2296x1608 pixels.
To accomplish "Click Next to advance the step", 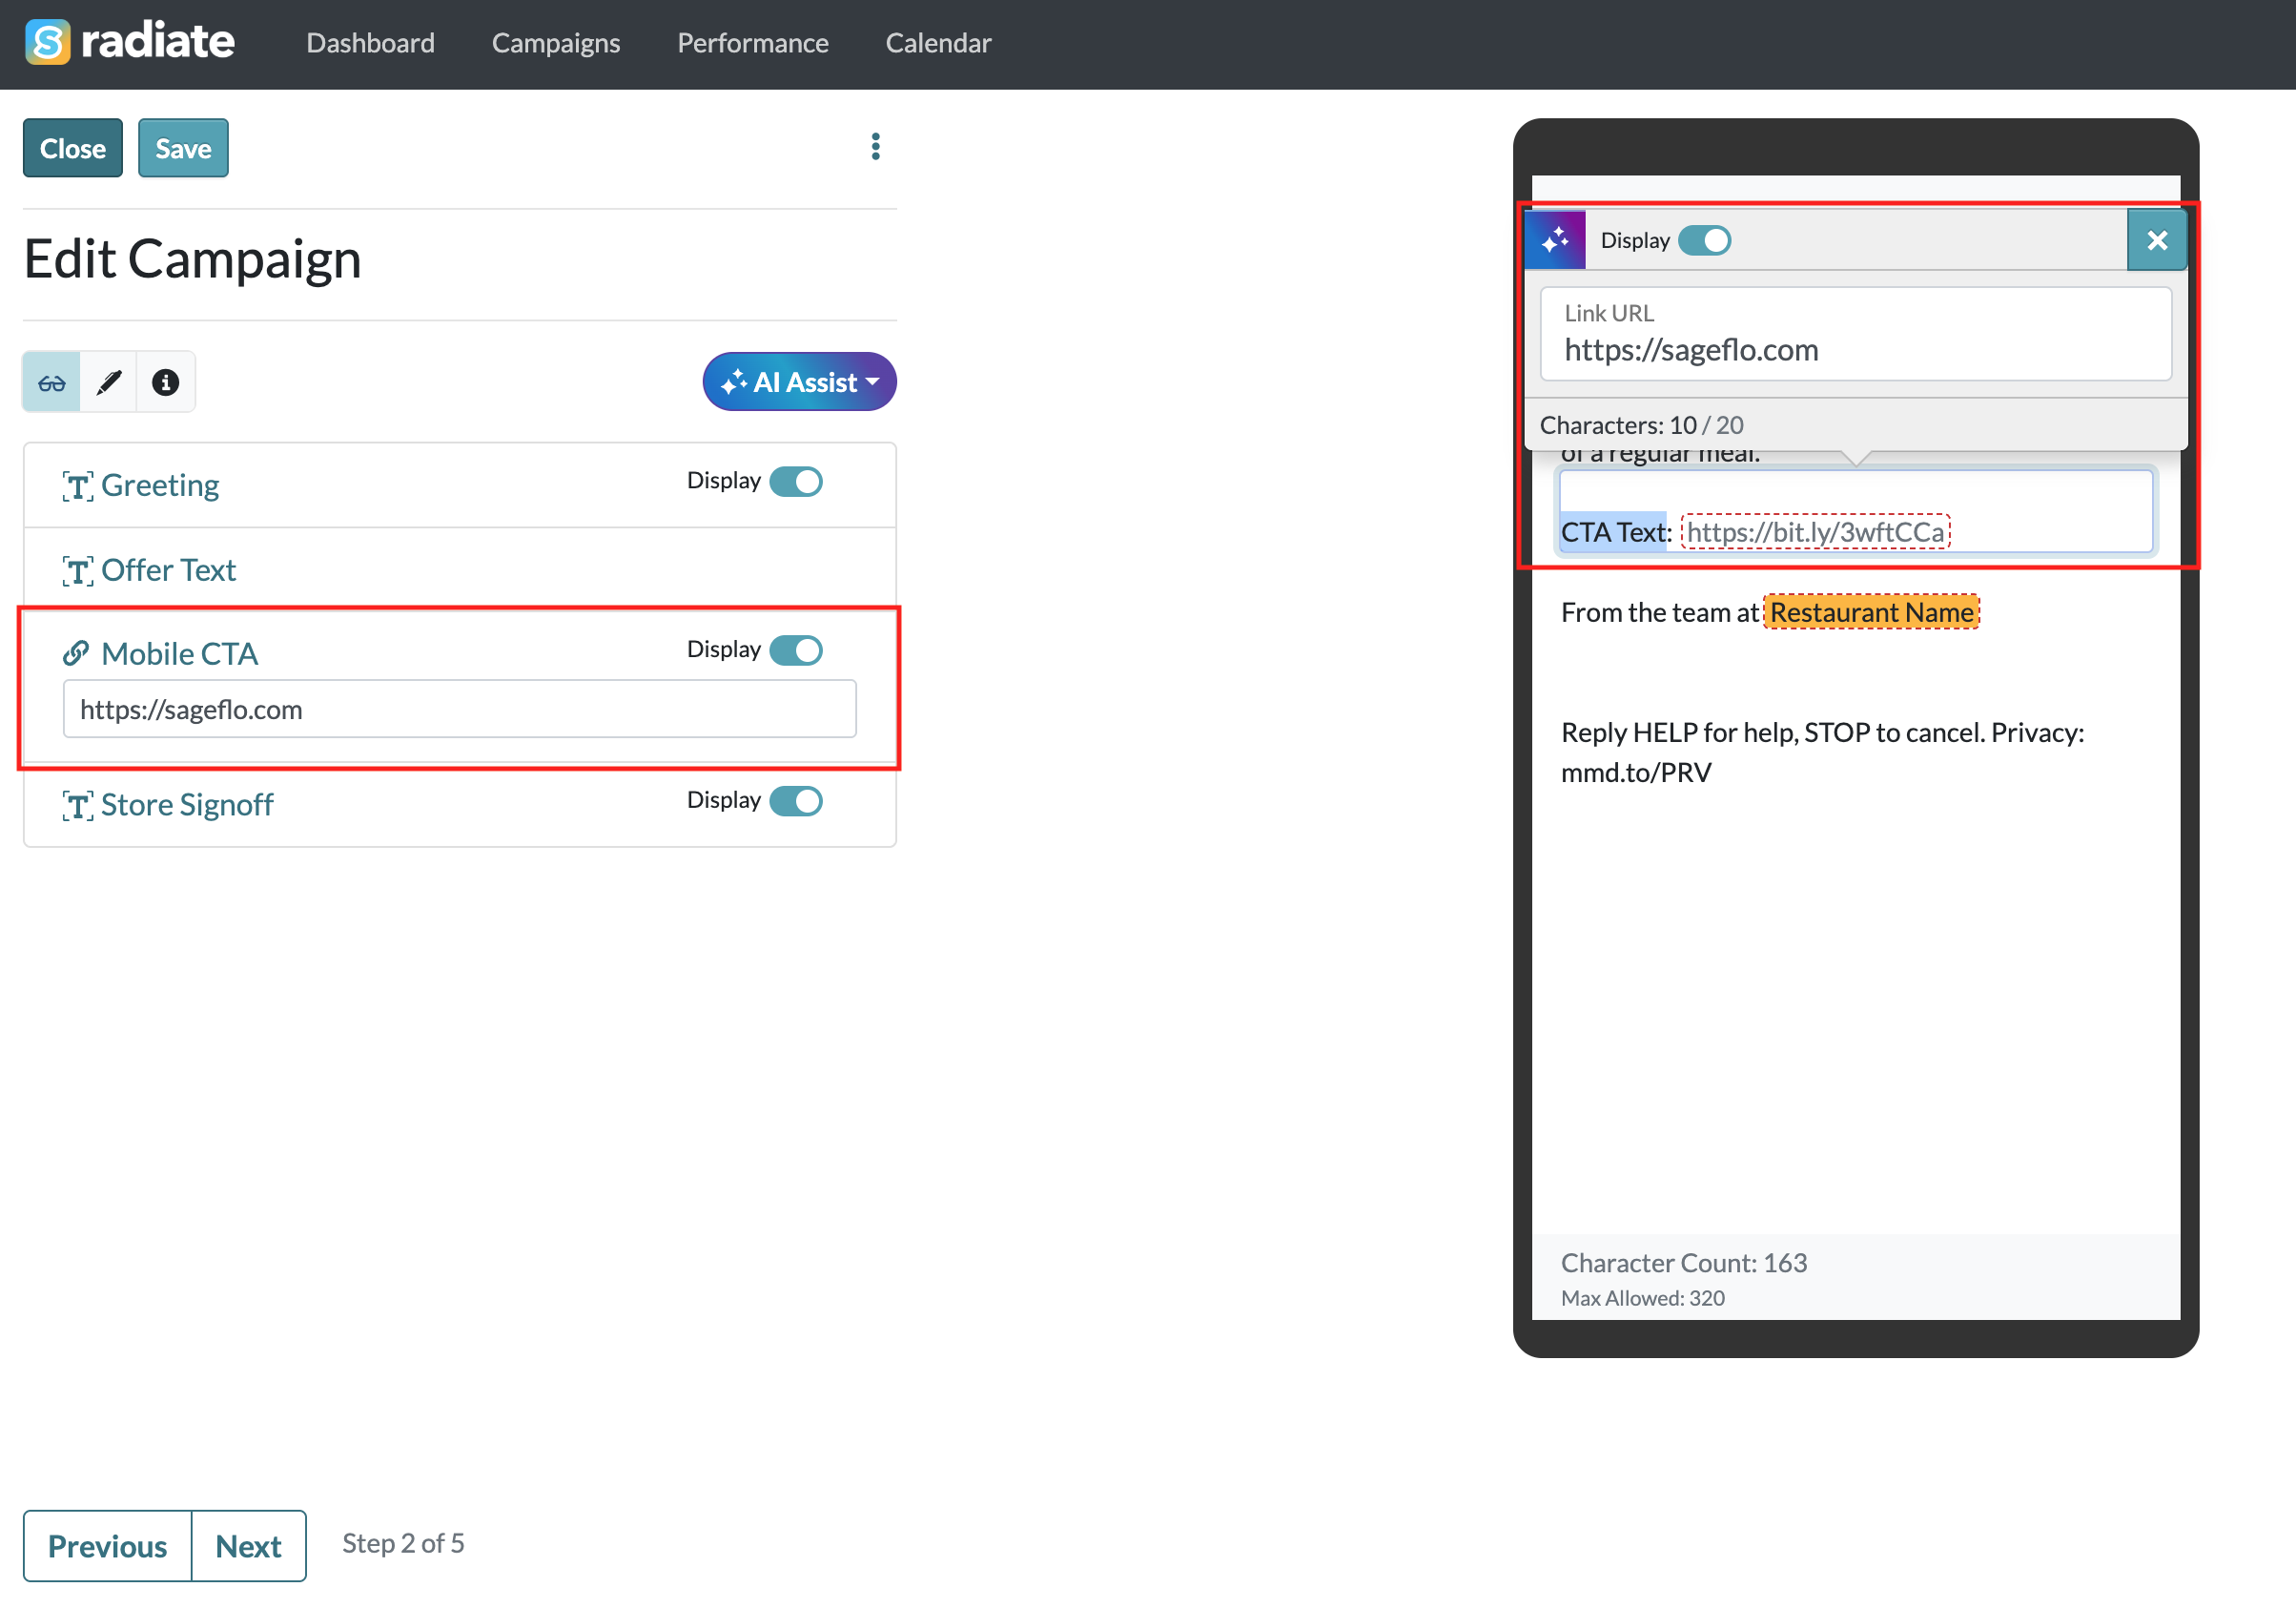I will [x=248, y=1546].
